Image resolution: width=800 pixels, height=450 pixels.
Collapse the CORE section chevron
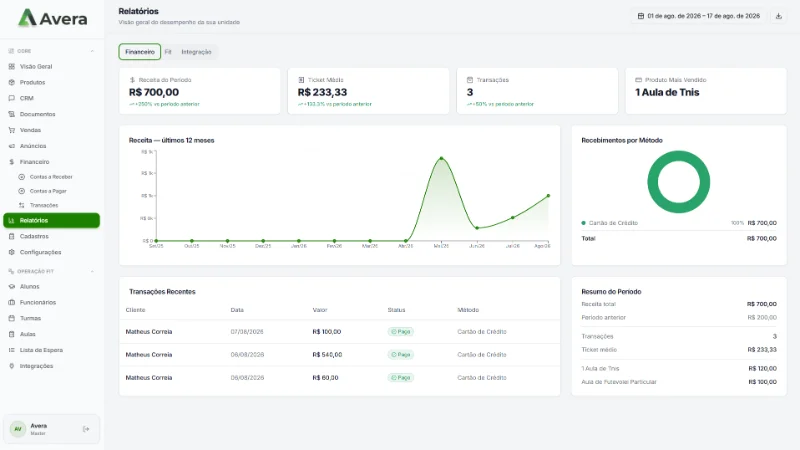tap(92, 51)
